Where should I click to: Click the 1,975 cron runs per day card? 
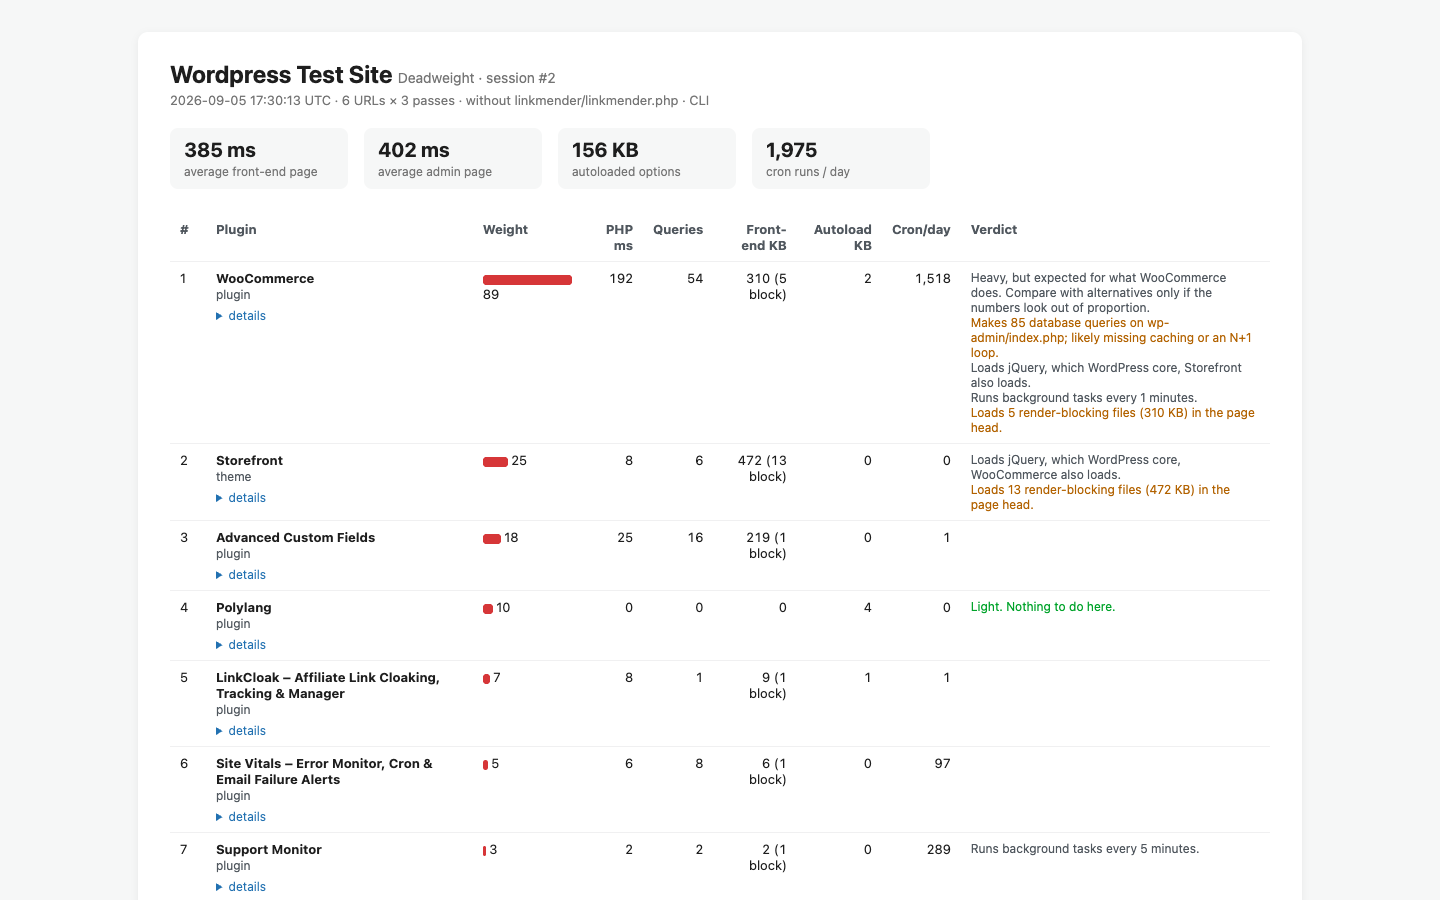[841, 158]
